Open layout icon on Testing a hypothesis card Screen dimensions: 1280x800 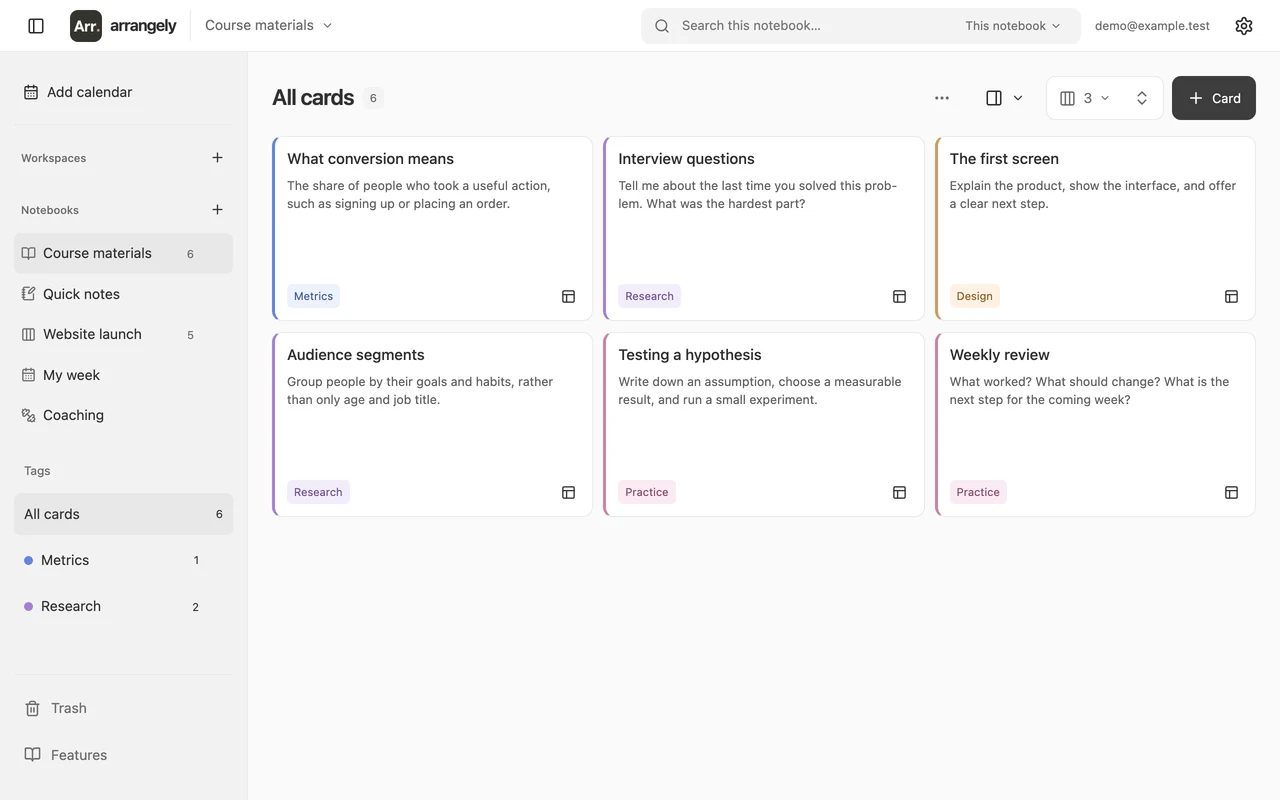pos(899,492)
